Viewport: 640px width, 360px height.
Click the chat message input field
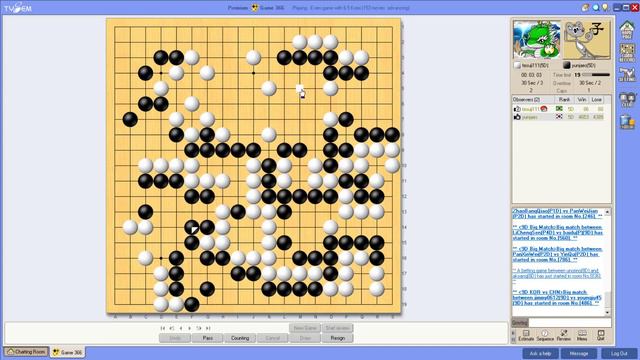coord(570,322)
